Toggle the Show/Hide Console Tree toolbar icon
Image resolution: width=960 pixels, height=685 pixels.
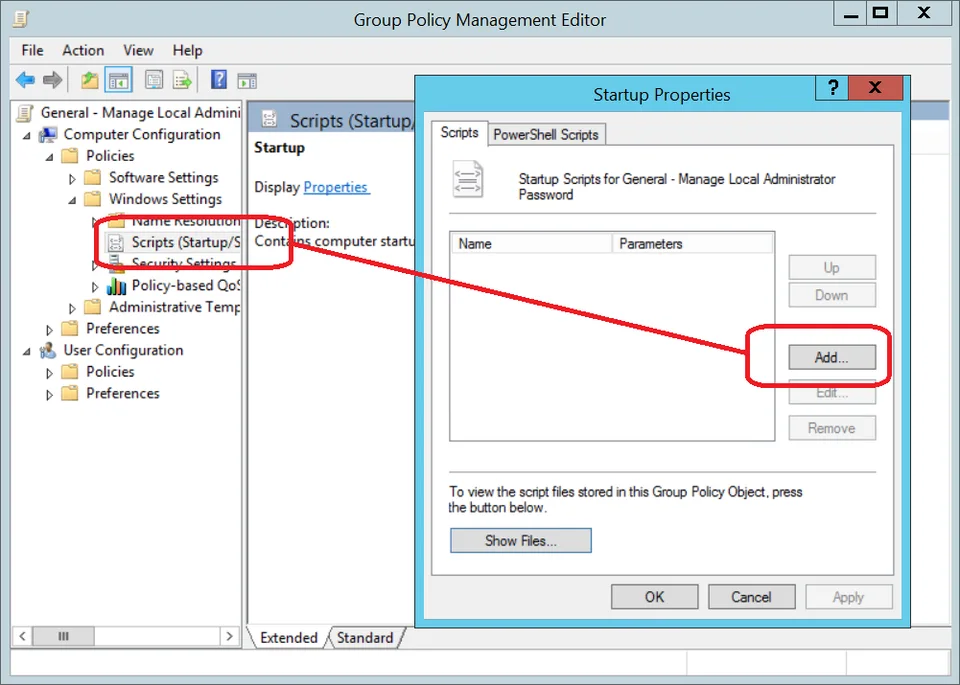118,80
